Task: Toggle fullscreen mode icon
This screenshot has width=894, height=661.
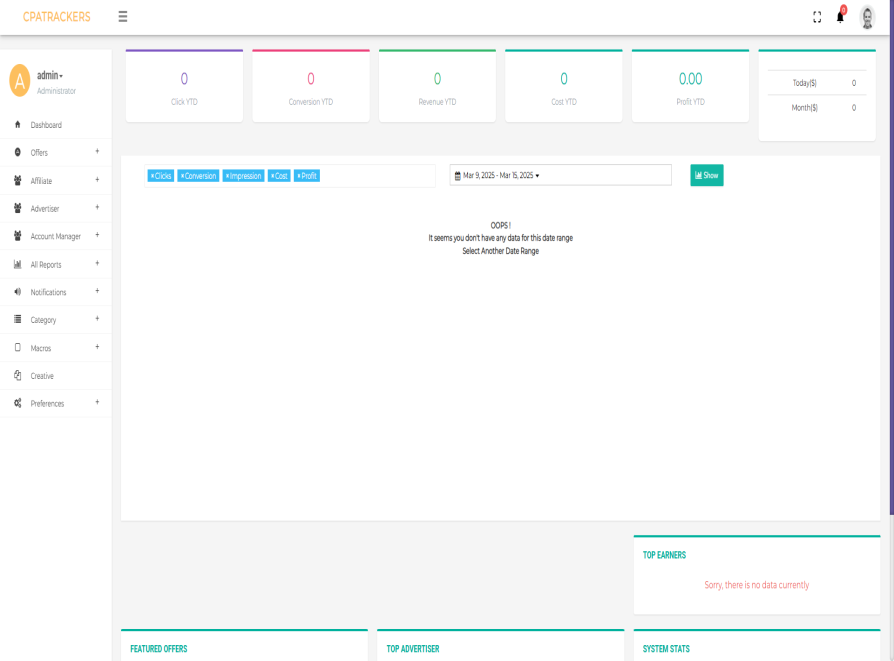Action: point(817,17)
